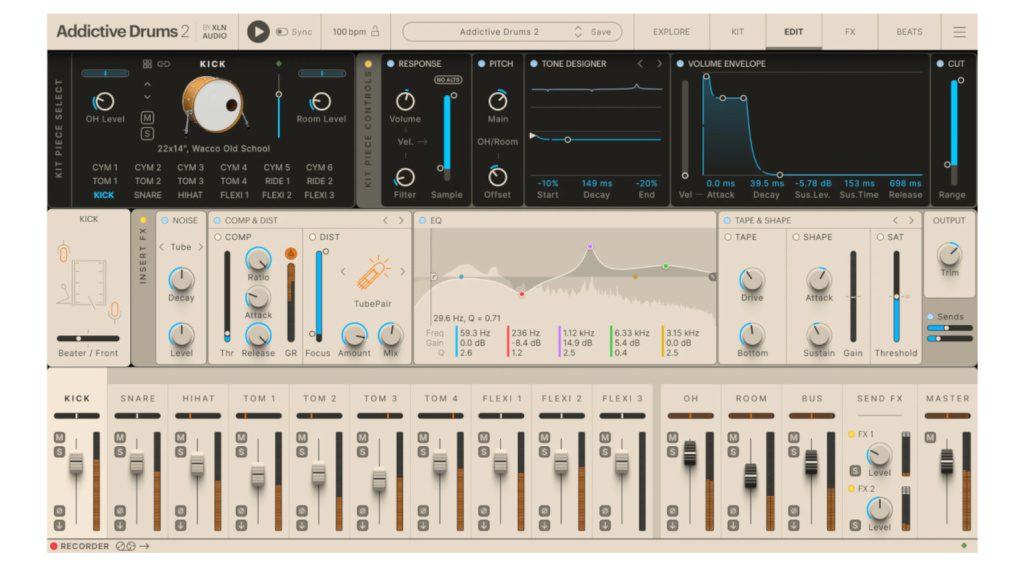Mute the kick with the M button near the drum image
Viewport: 1024px width, 565px height.
[147, 118]
